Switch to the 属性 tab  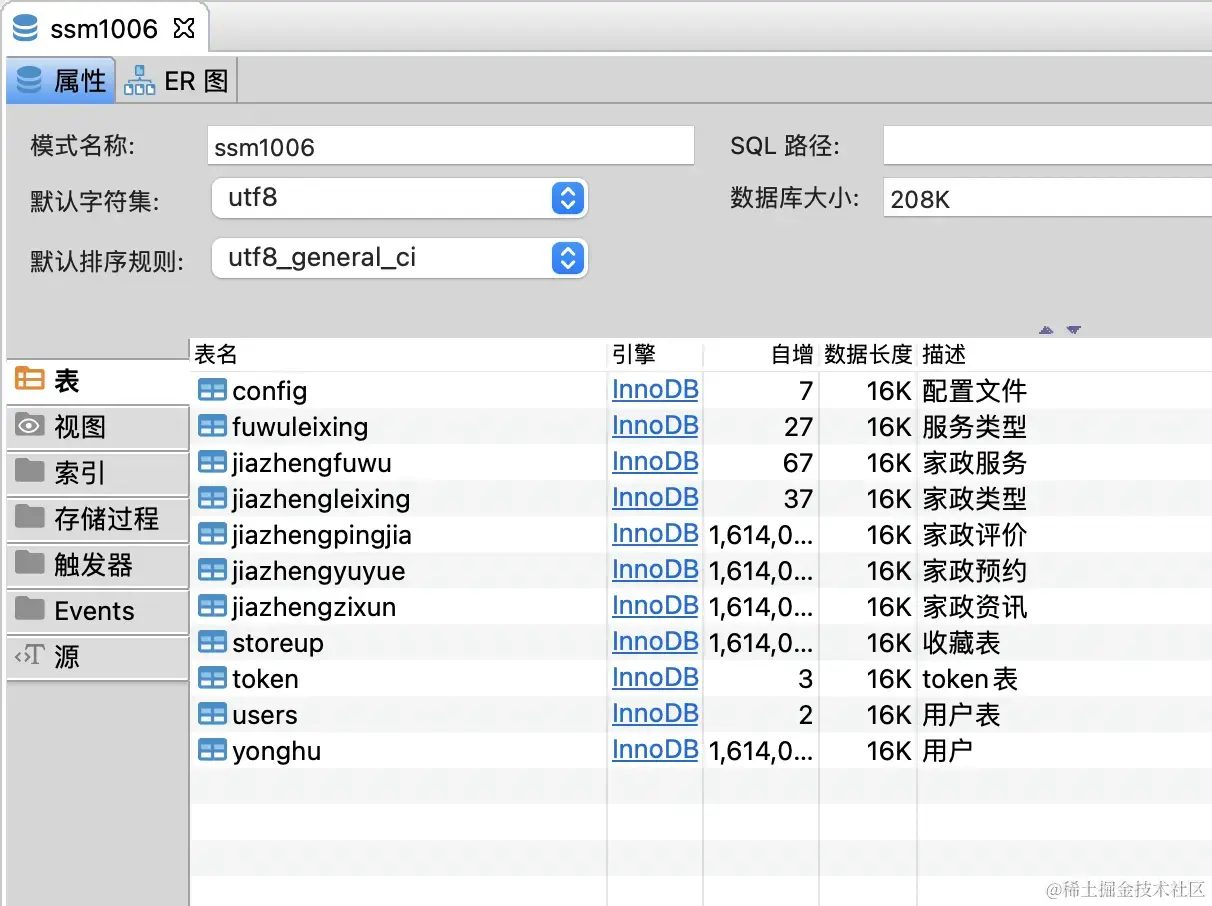(x=61, y=80)
